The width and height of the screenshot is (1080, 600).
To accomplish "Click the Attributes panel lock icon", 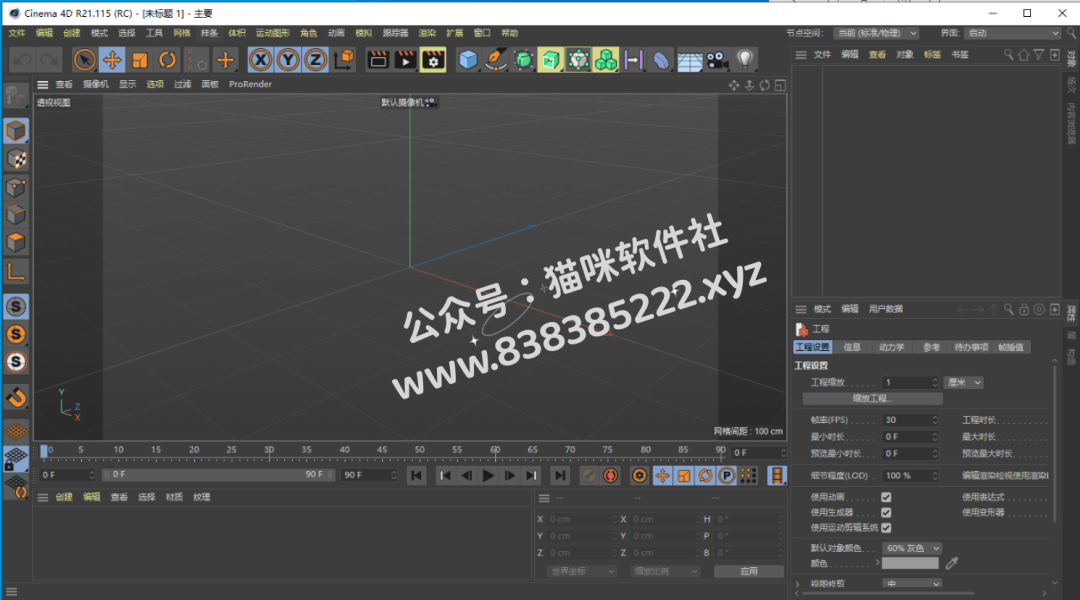I will (1024, 309).
